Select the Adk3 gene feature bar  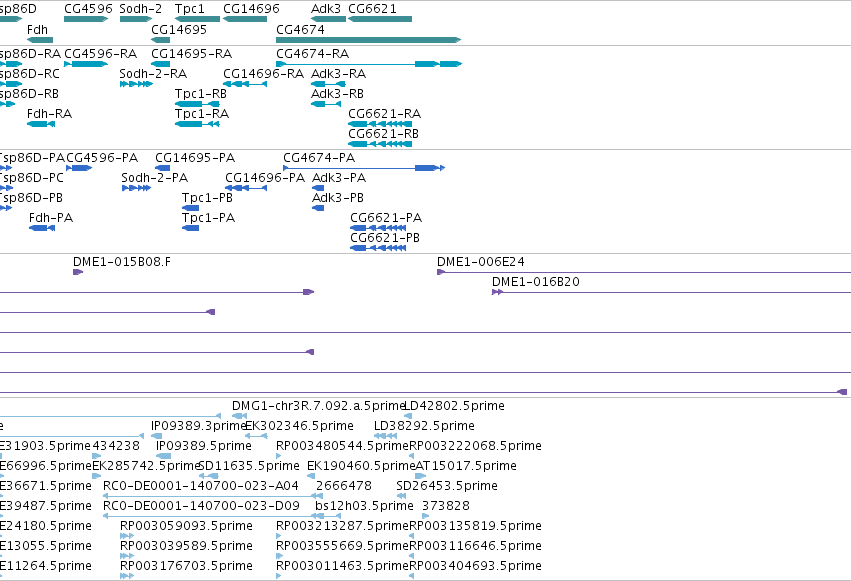pos(328,19)
